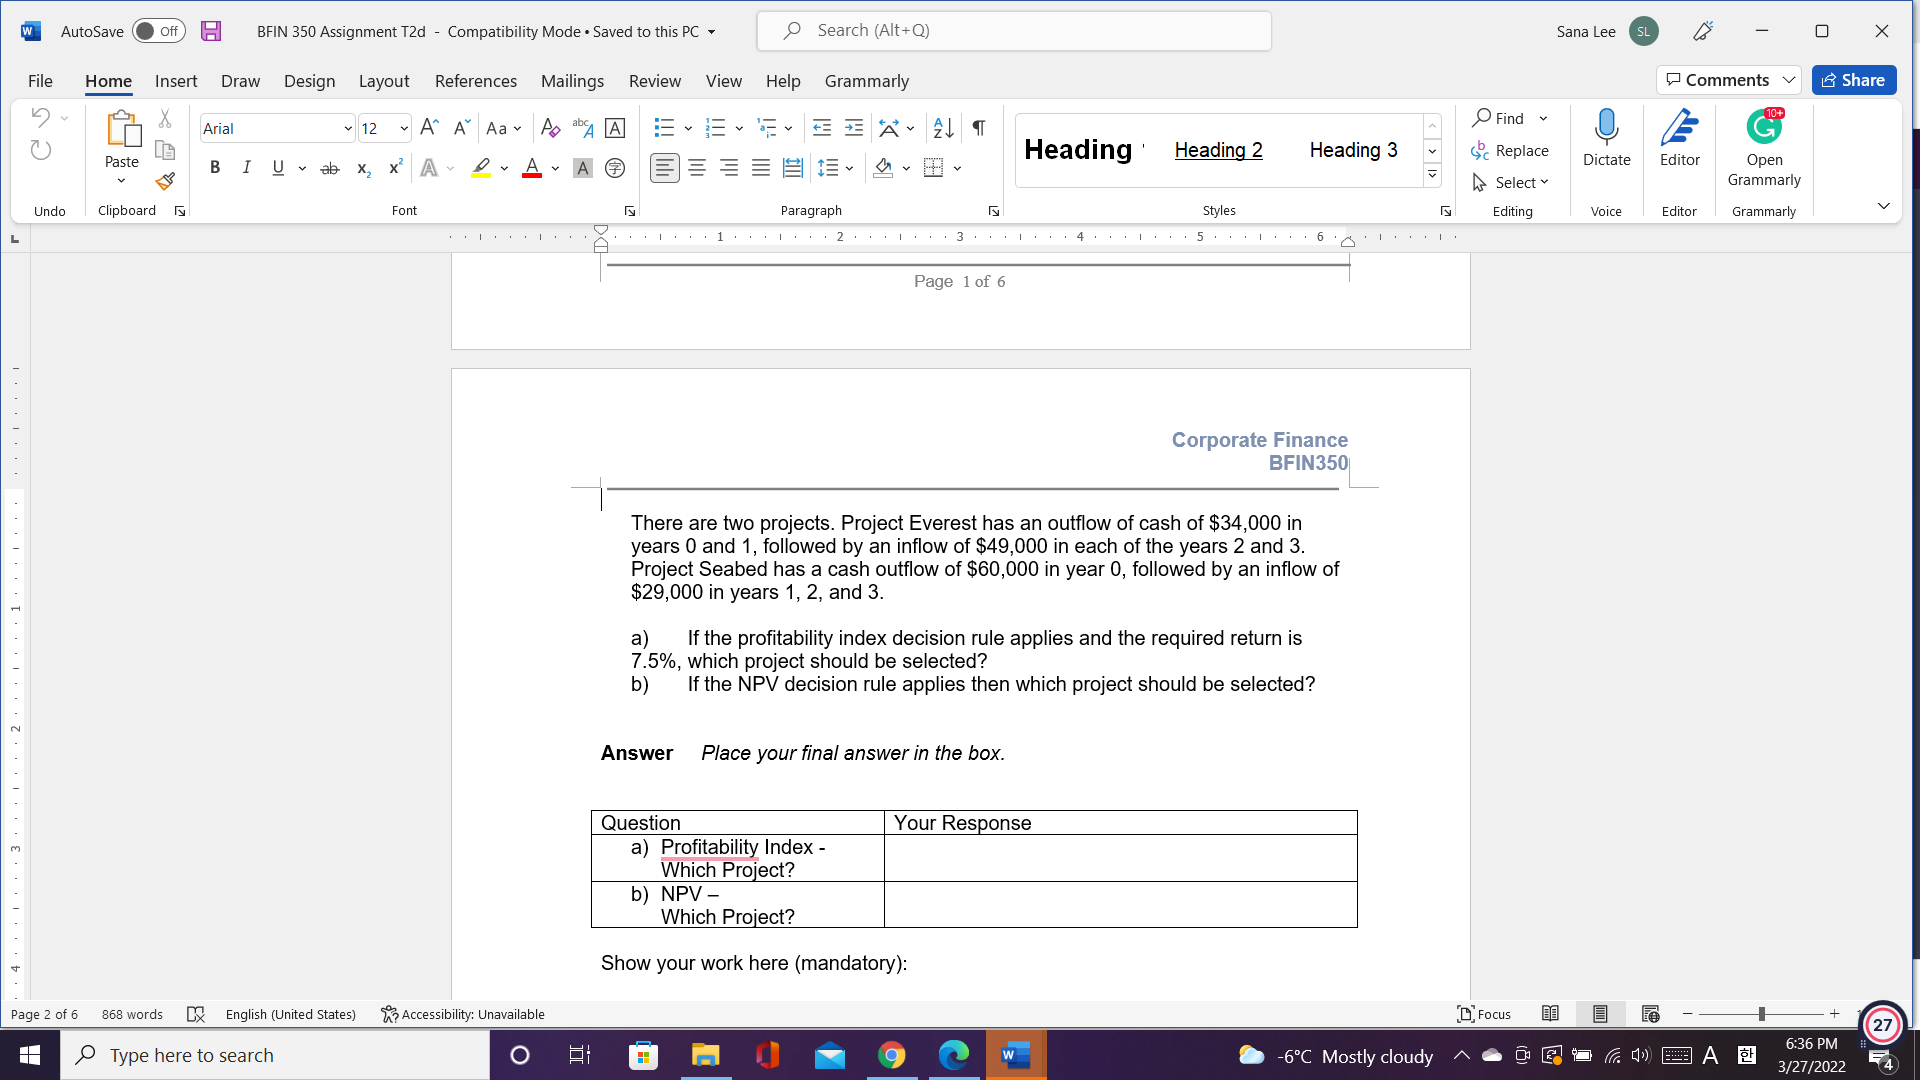Expand the line spacing options
The height and width of the screenshot is (1080, 1920).
[849, 168]
